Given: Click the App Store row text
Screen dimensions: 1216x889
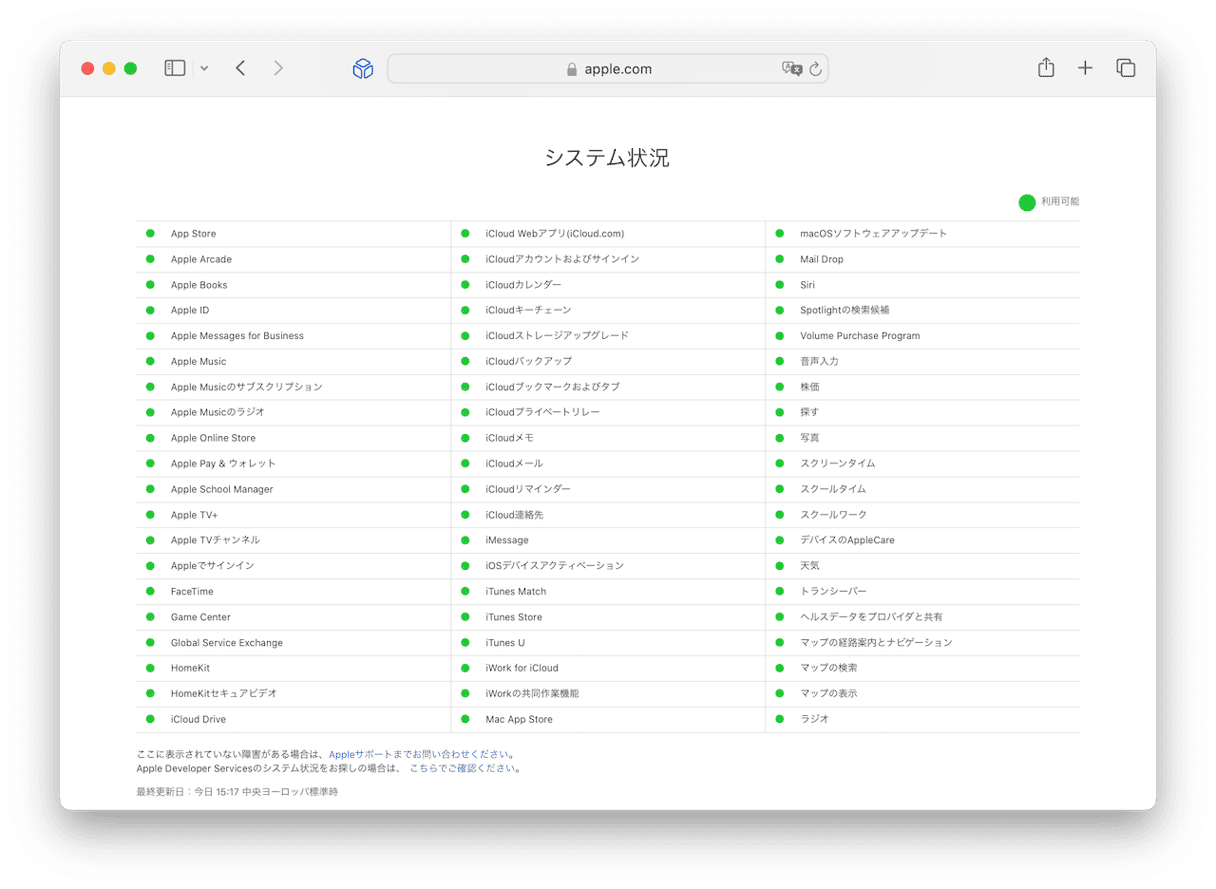Looking at the screenshot, I should point(193,234).
